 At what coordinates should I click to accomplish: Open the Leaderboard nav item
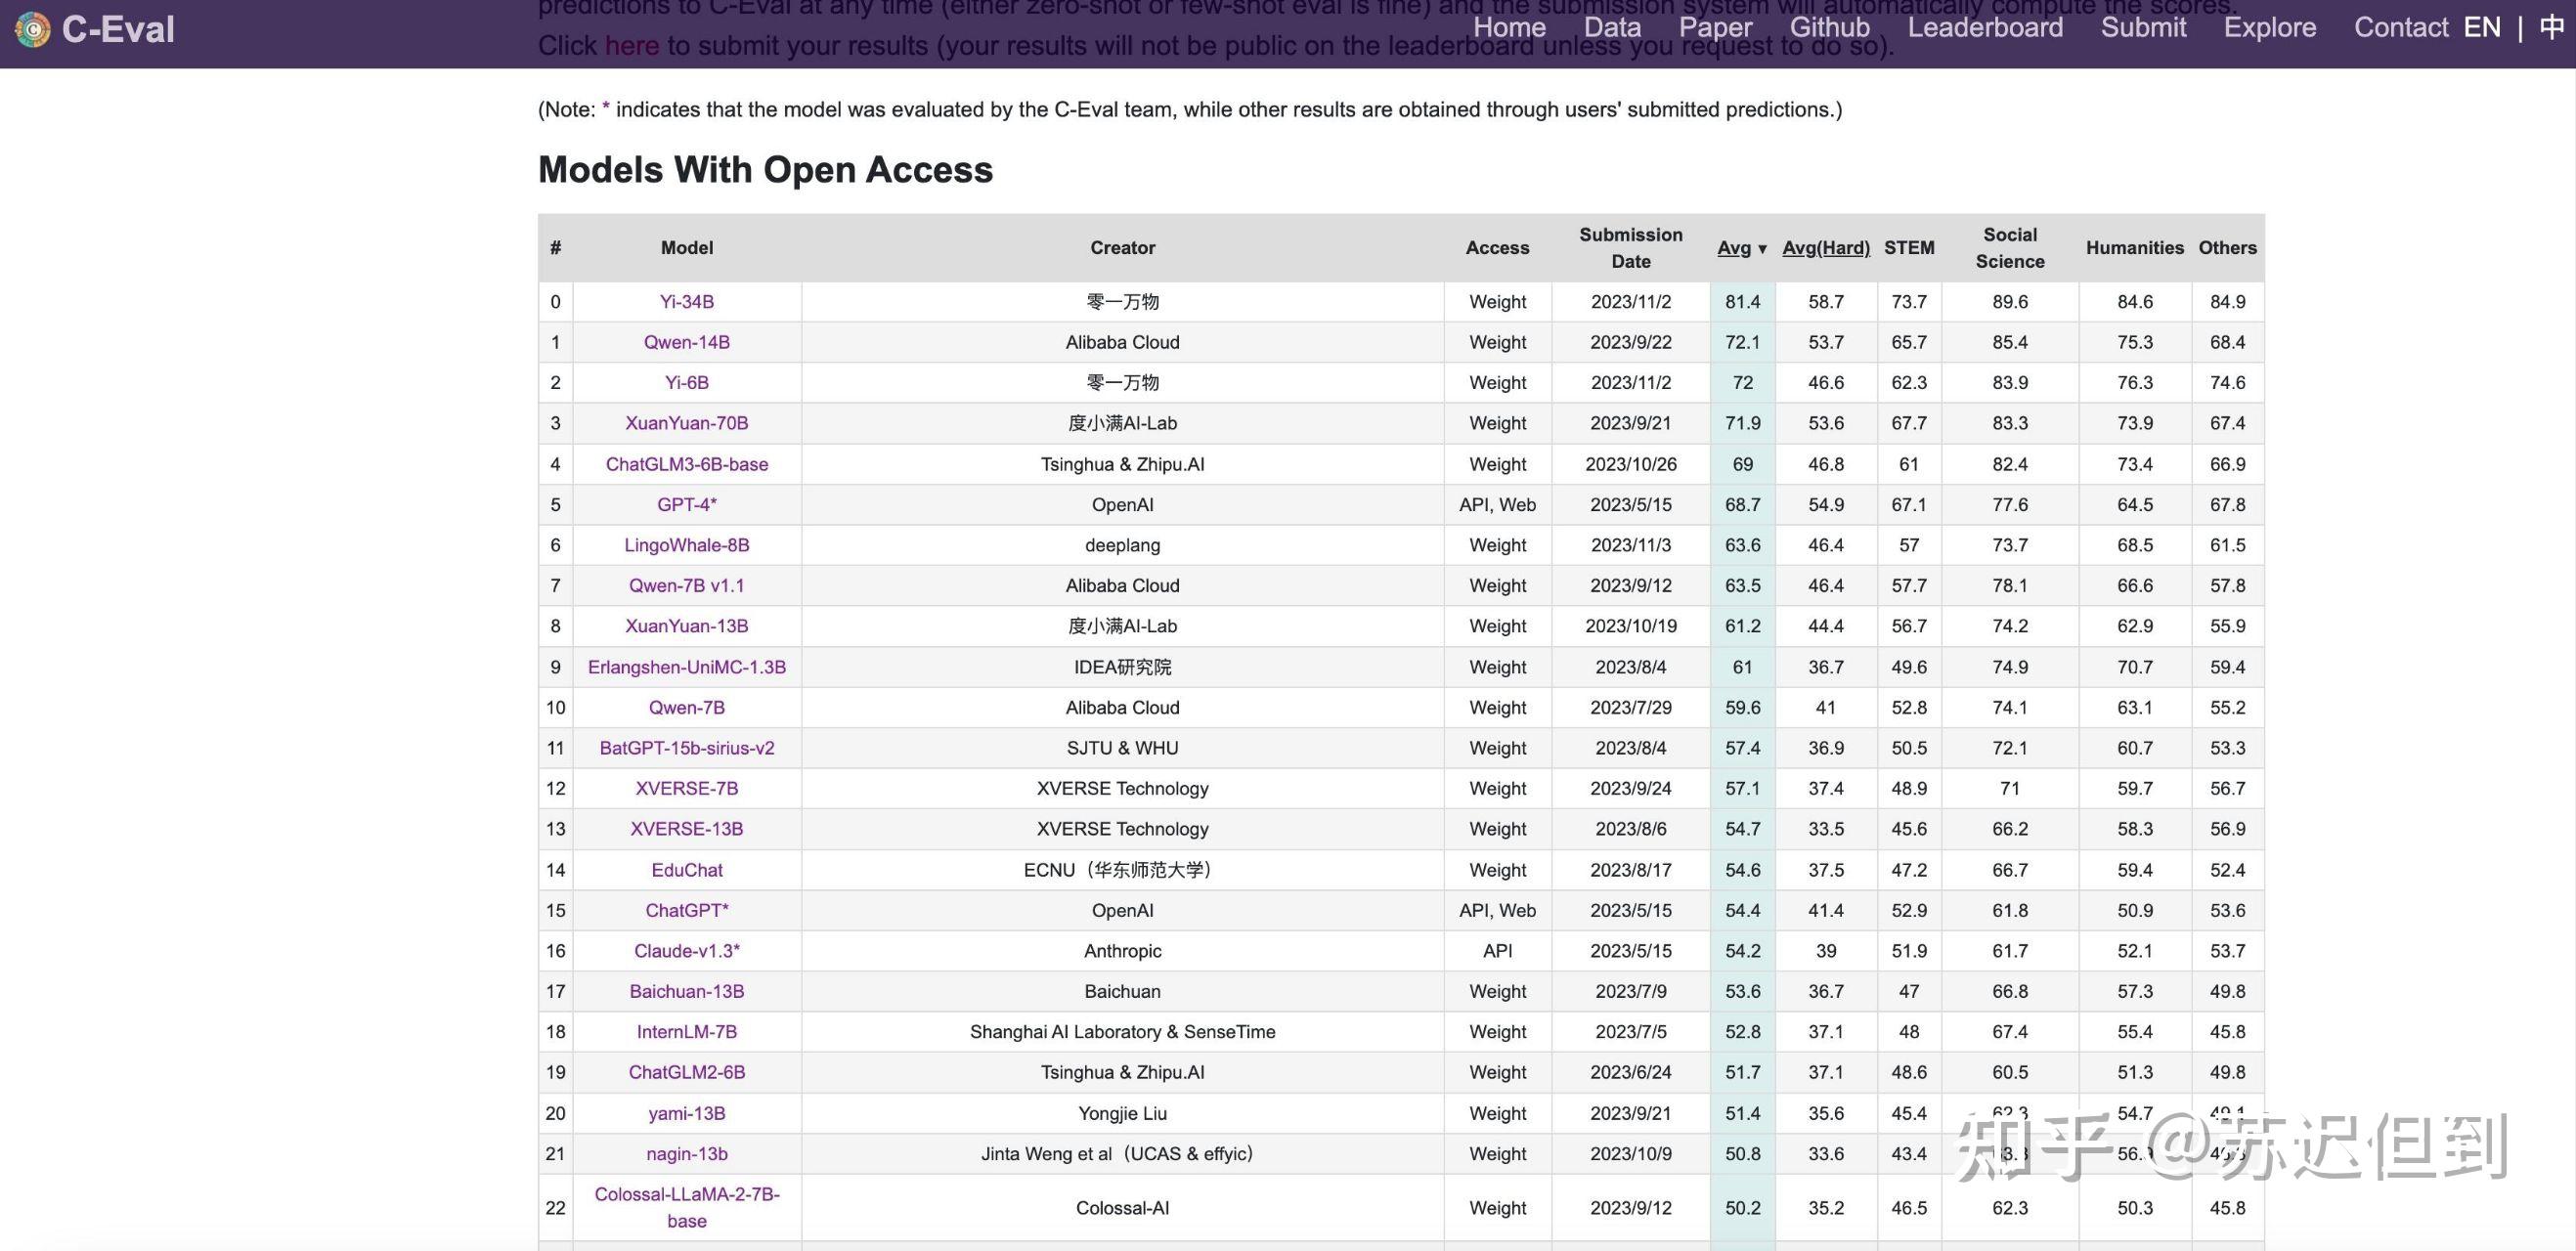click(1984, 27)
